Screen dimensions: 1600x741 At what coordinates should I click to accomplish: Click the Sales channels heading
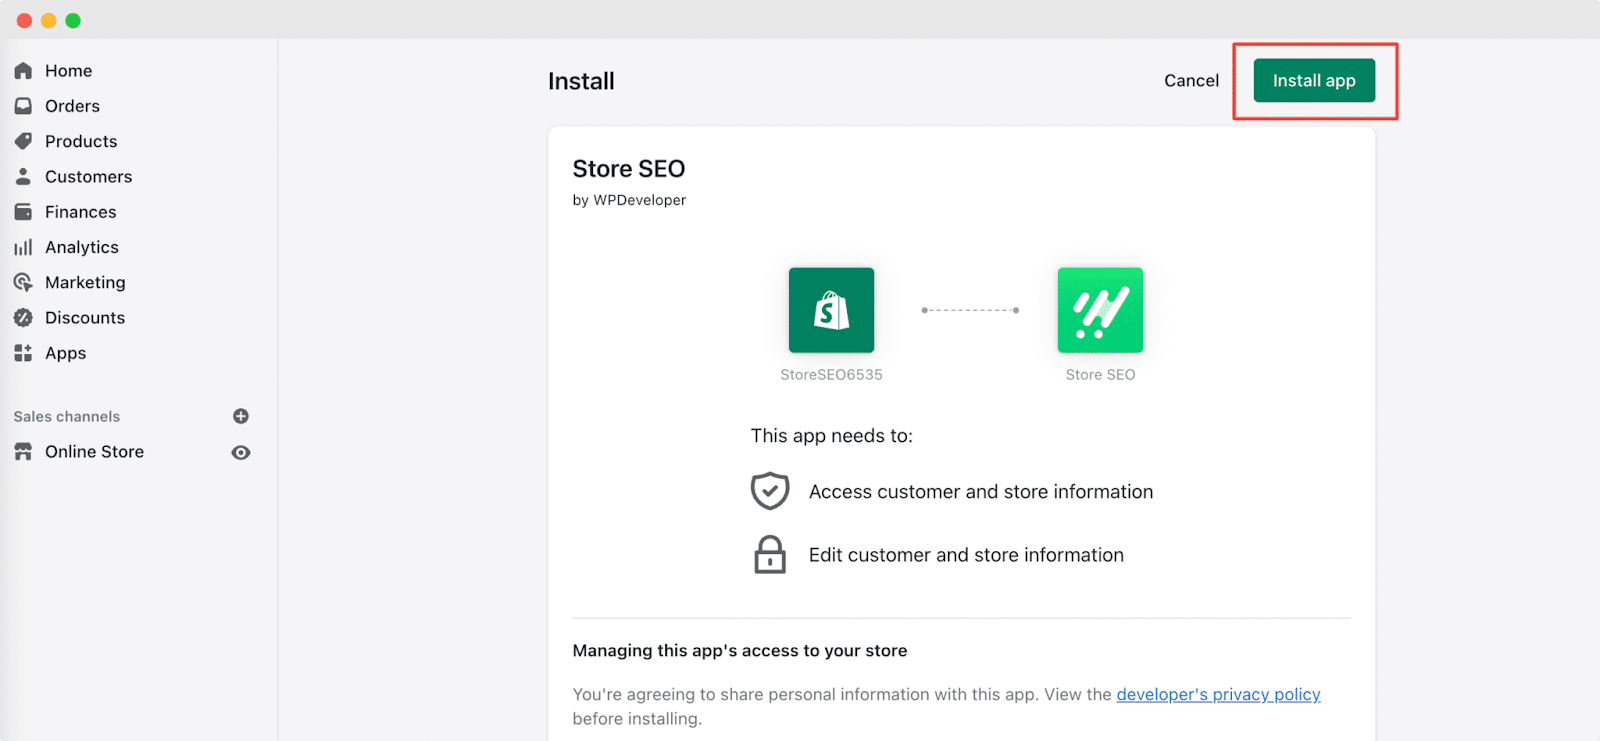pyautogui.click(x=66, y=416)
